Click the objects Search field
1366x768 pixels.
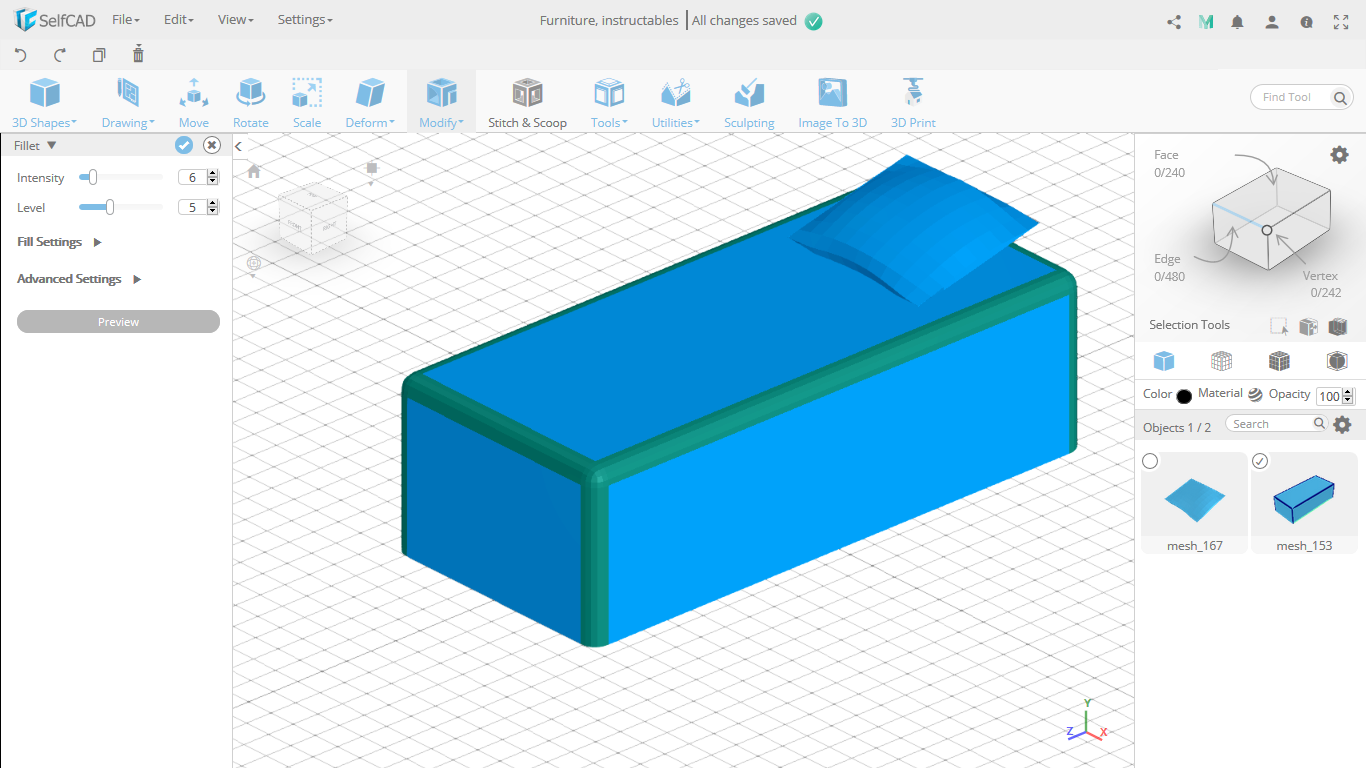pos(1277,424)
